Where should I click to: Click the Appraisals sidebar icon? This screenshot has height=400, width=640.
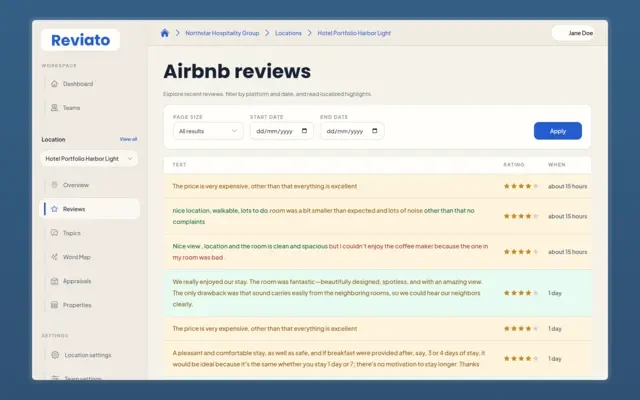click(x=54, y=281)
